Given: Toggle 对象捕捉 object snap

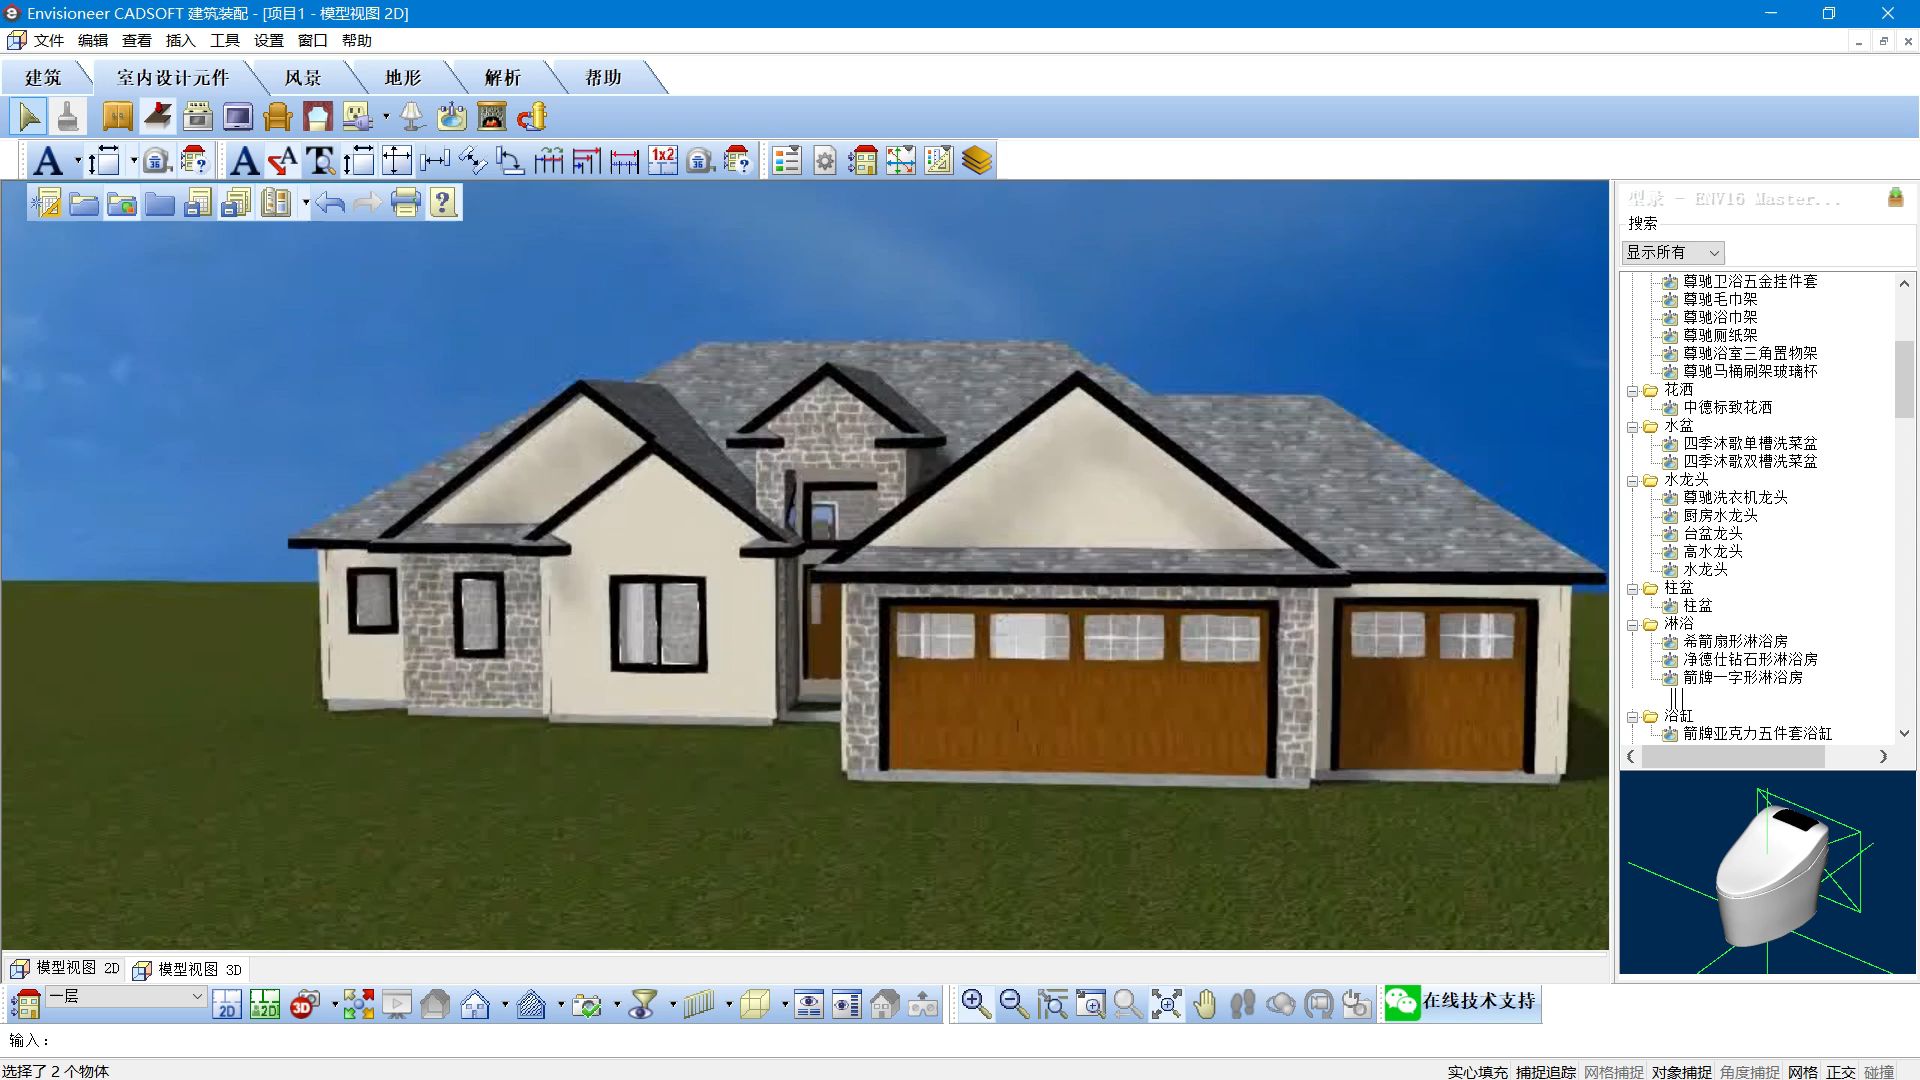Looking at the screenshot, I should pos(1681,1071).
